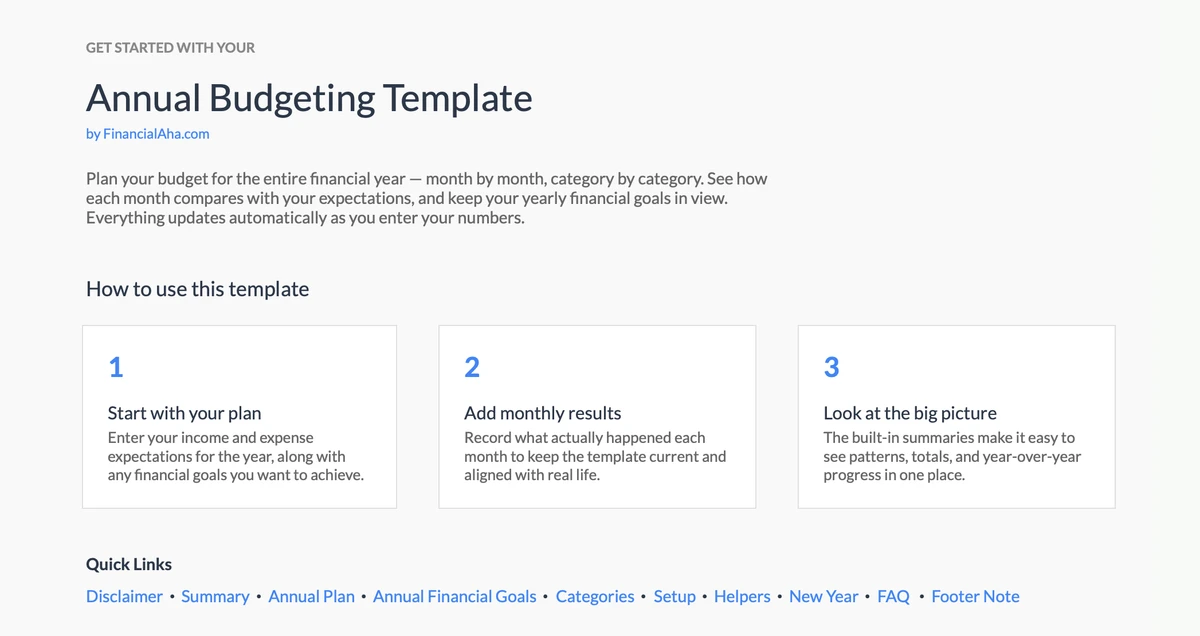Open Annual Financial Goals link
The height and width of the screenshot is (636, 1200).
point(454,596)
